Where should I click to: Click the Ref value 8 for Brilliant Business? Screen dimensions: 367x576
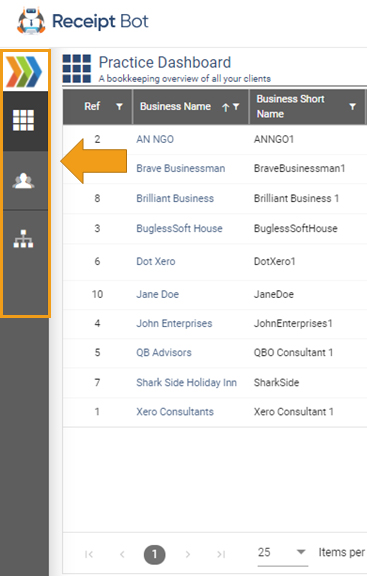(x=97, y=198)
